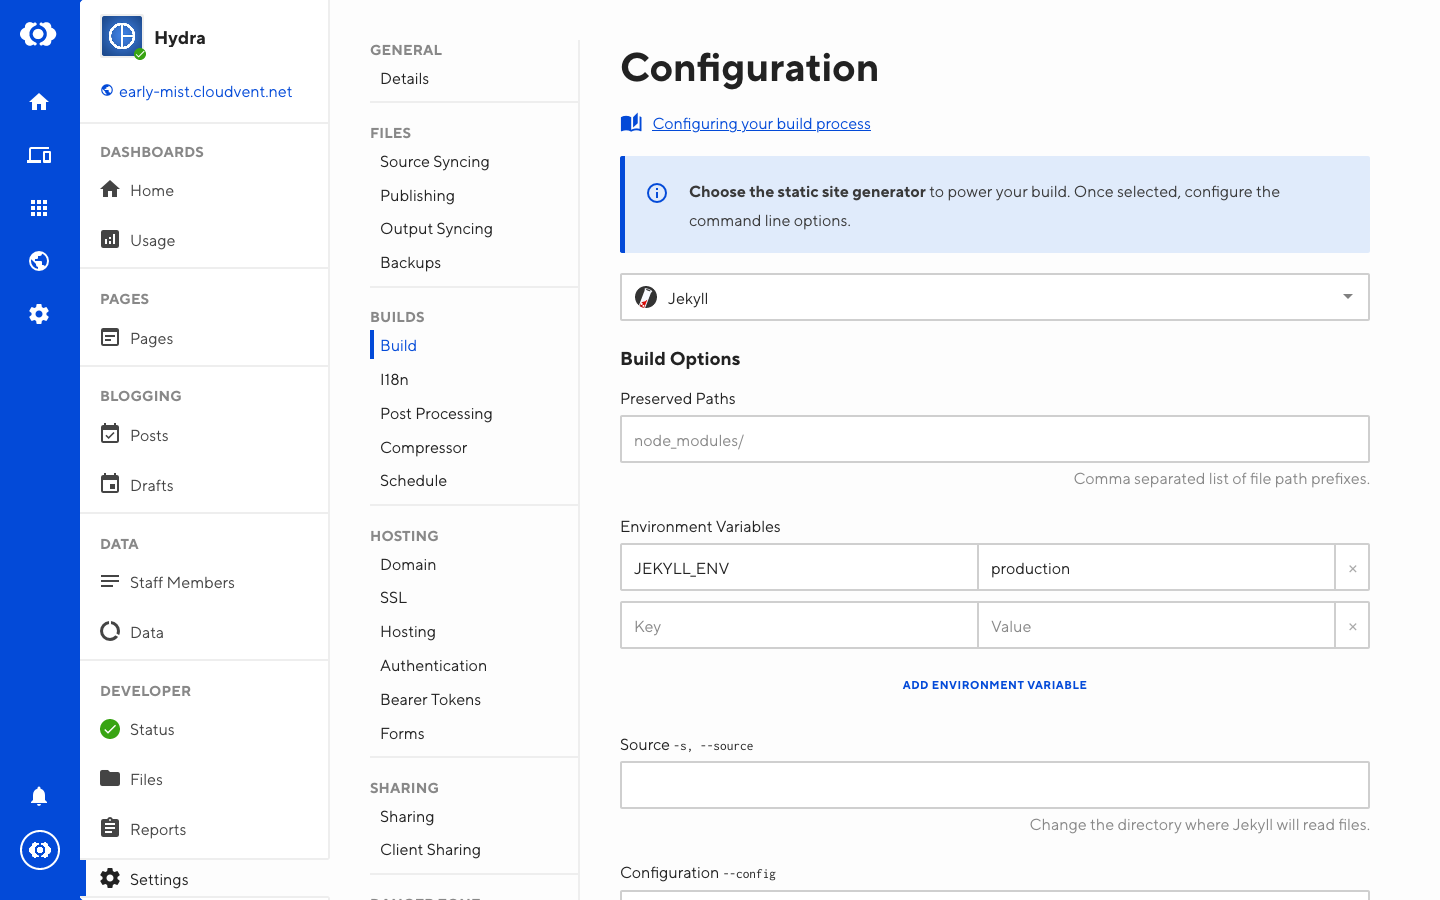Open the apps grid icon in blue rail
The width and height of the screenshot is (1440, 900).
click(39, 208)
